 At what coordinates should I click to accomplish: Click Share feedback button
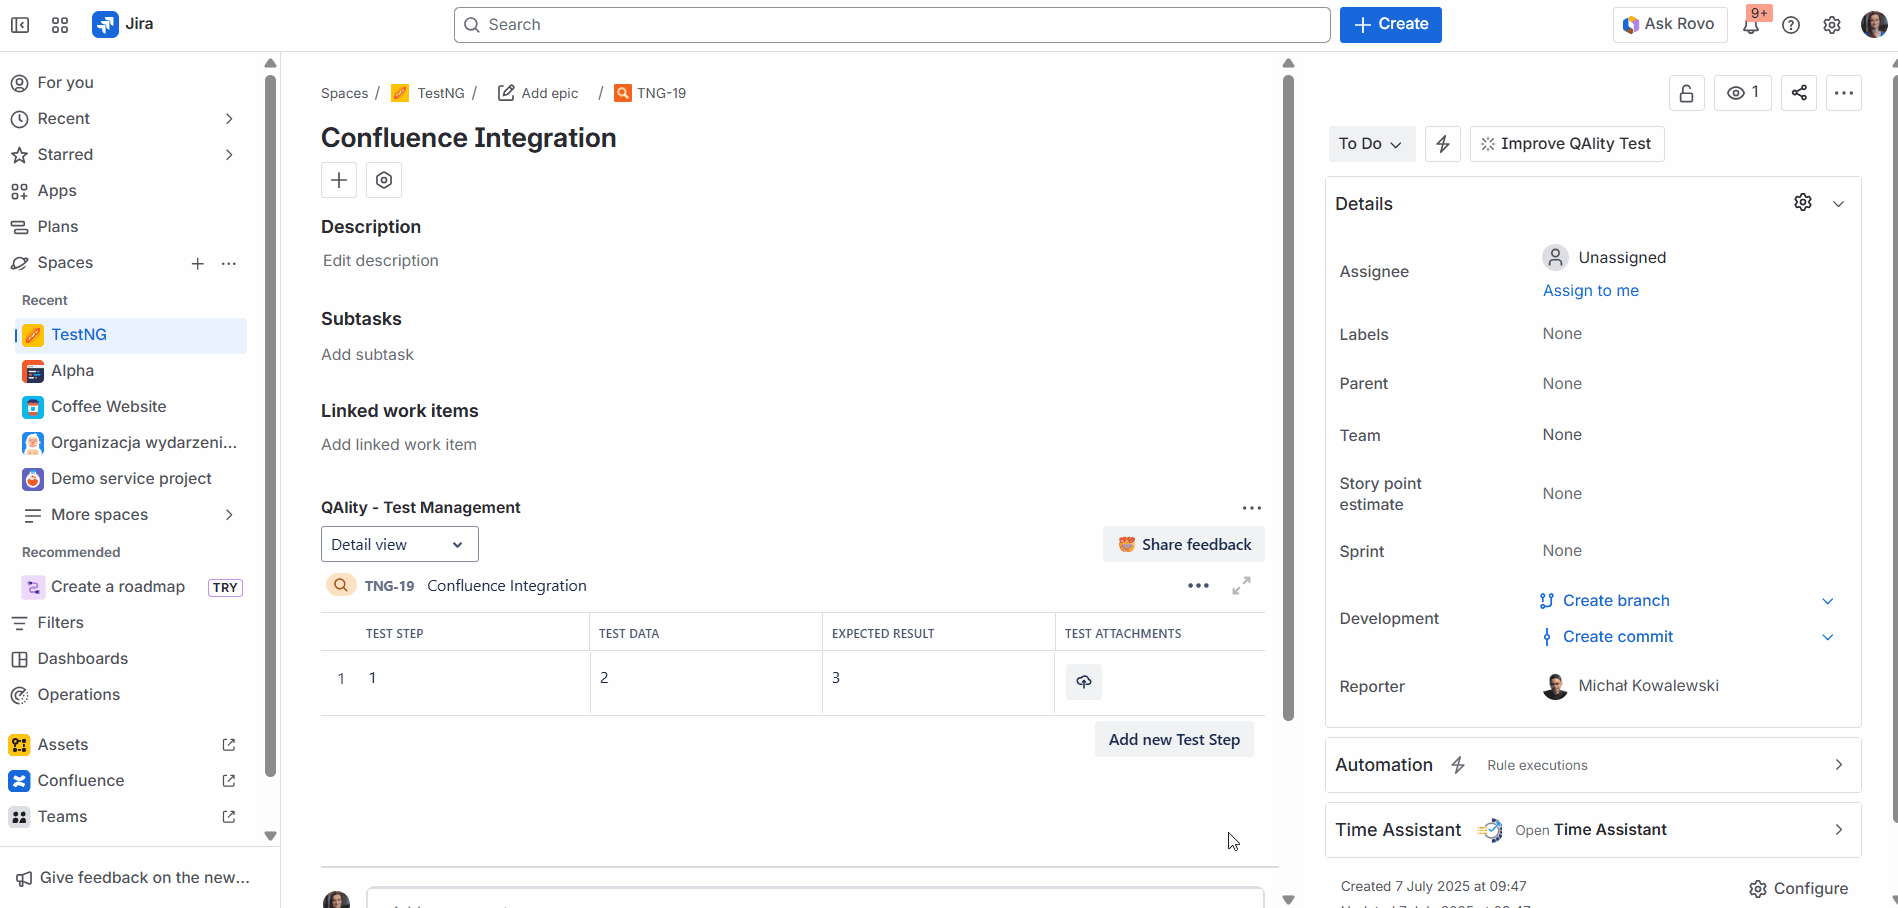pos(1184,545)
